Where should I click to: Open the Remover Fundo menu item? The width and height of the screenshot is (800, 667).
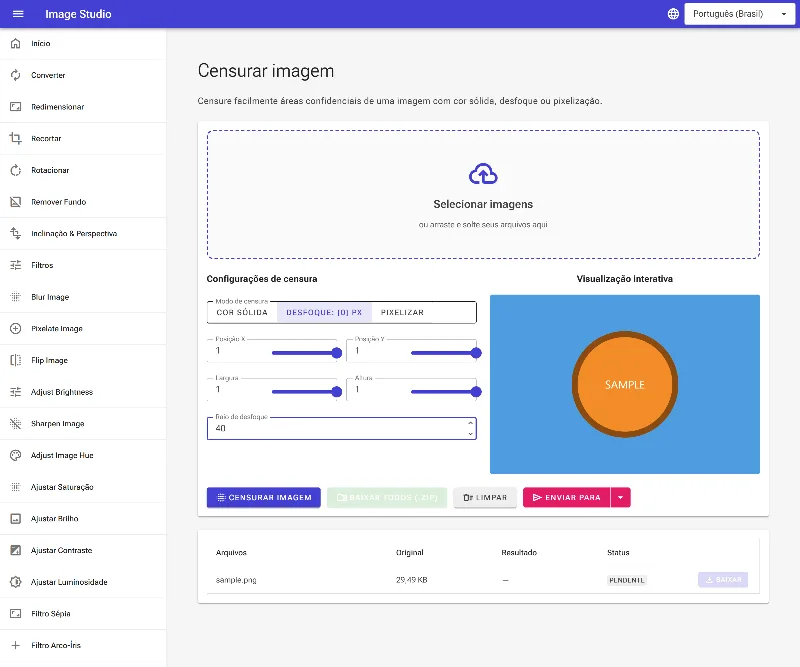coord(83,202)
